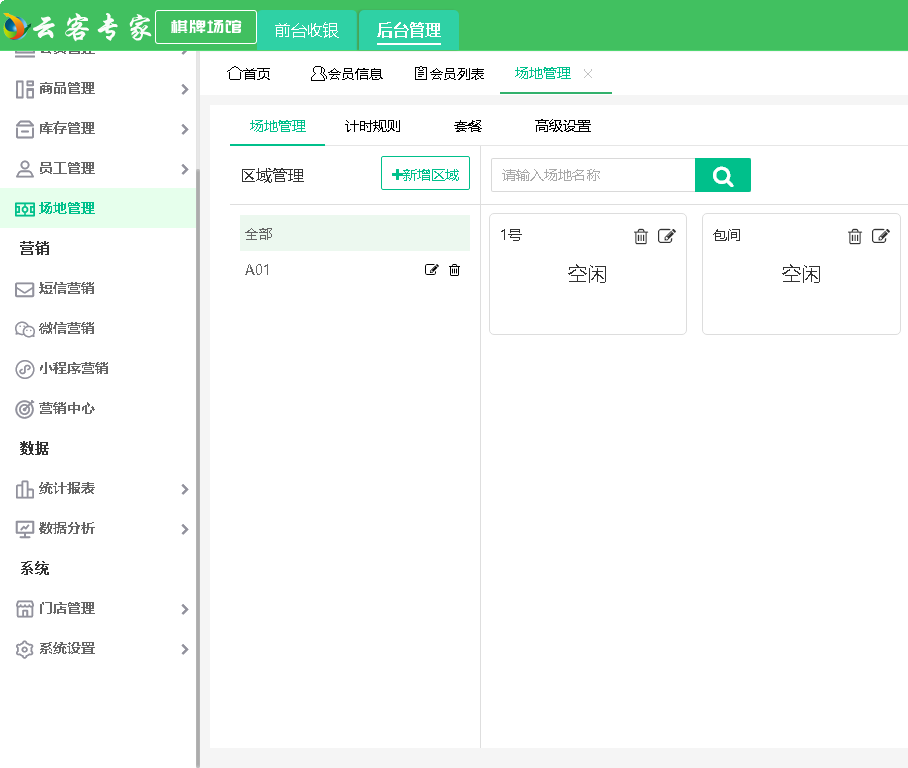Delete area A01 from the list
The height and width of the screenshot is (768, 908).
[x=455, y=270]
